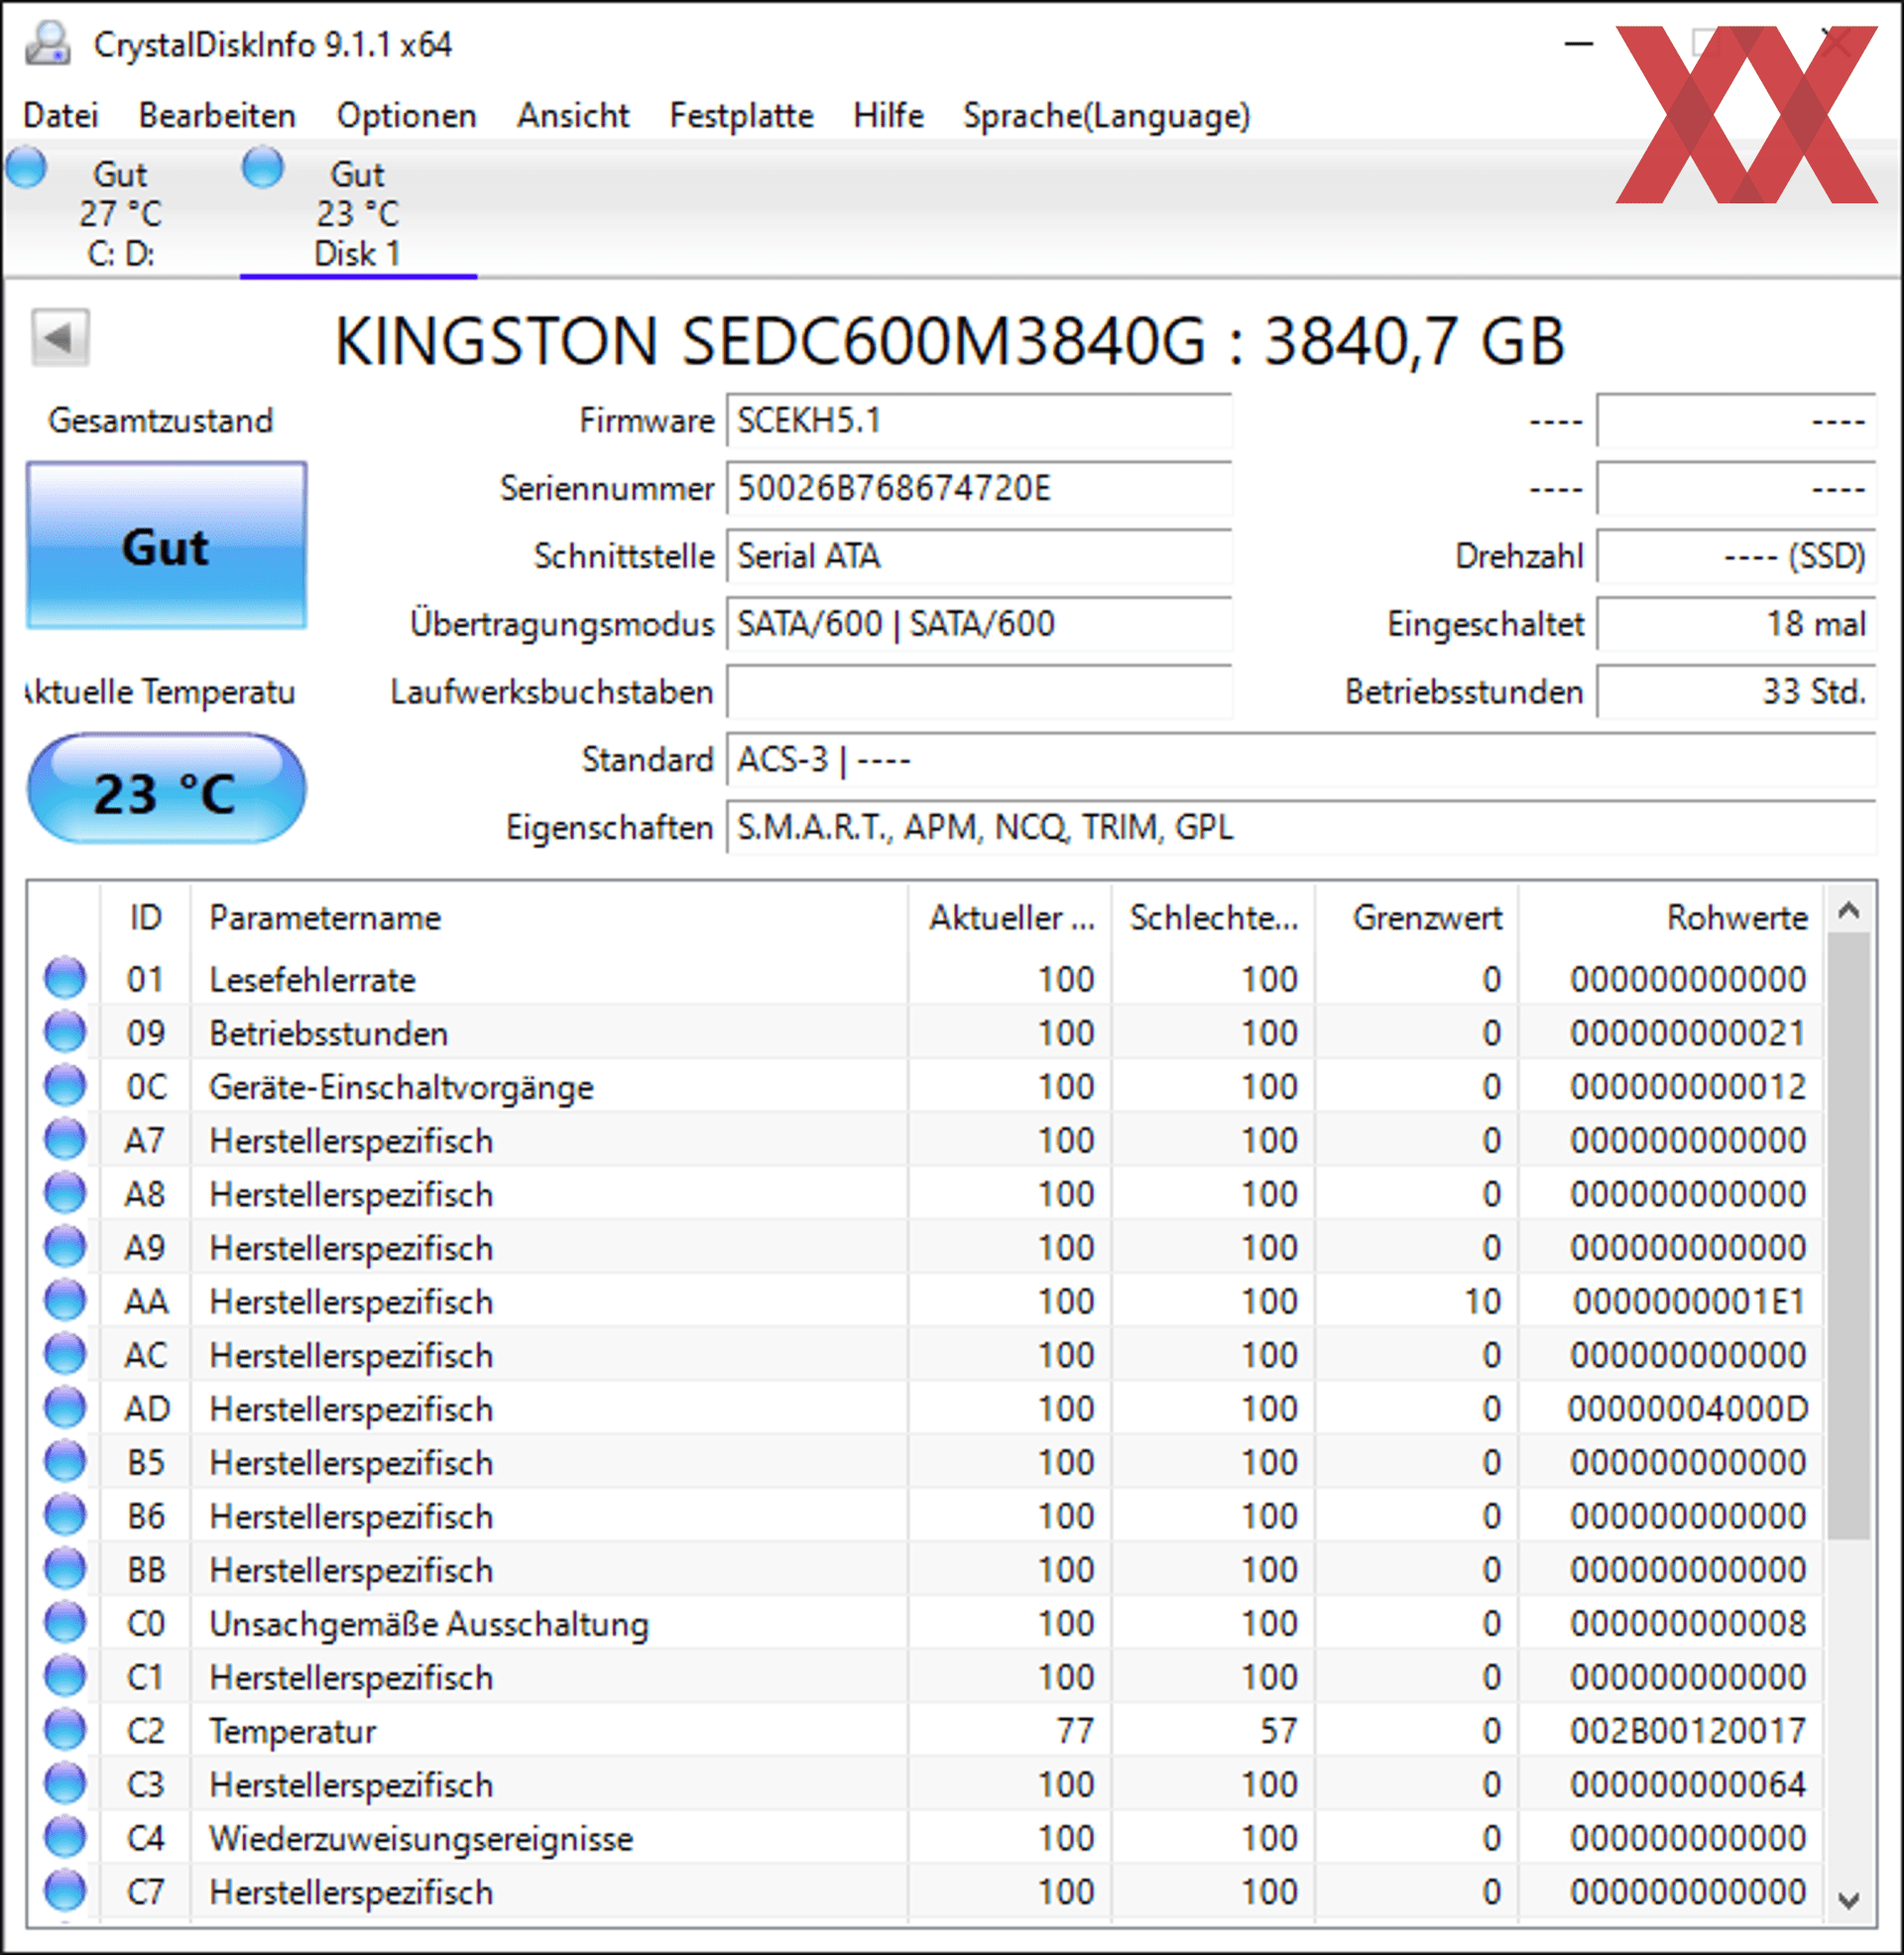Viewport: 1904px width, 1955px height.
Task: Click the scrollbar down arrow
Action: (1849, 1899)
